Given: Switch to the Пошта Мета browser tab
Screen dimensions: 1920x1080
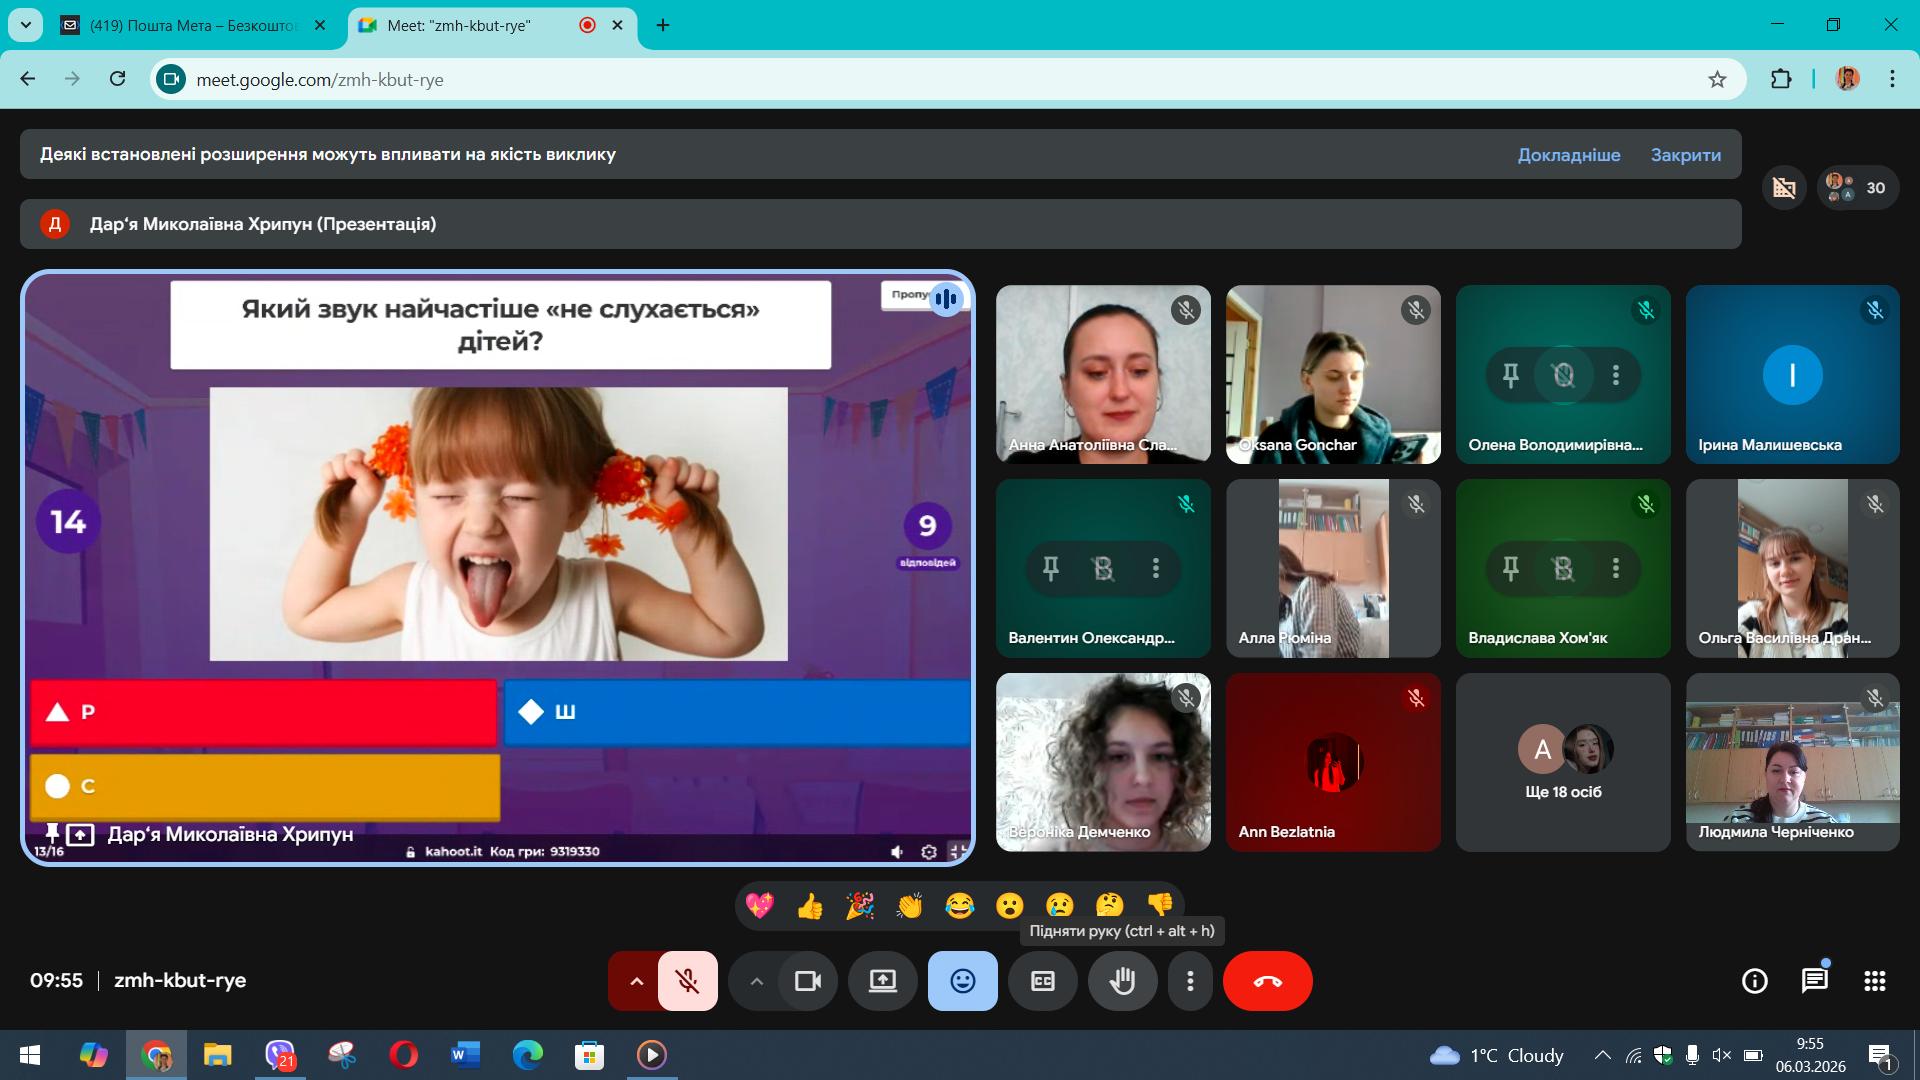Looking at the screenshot, I should [x=192, y=25].
